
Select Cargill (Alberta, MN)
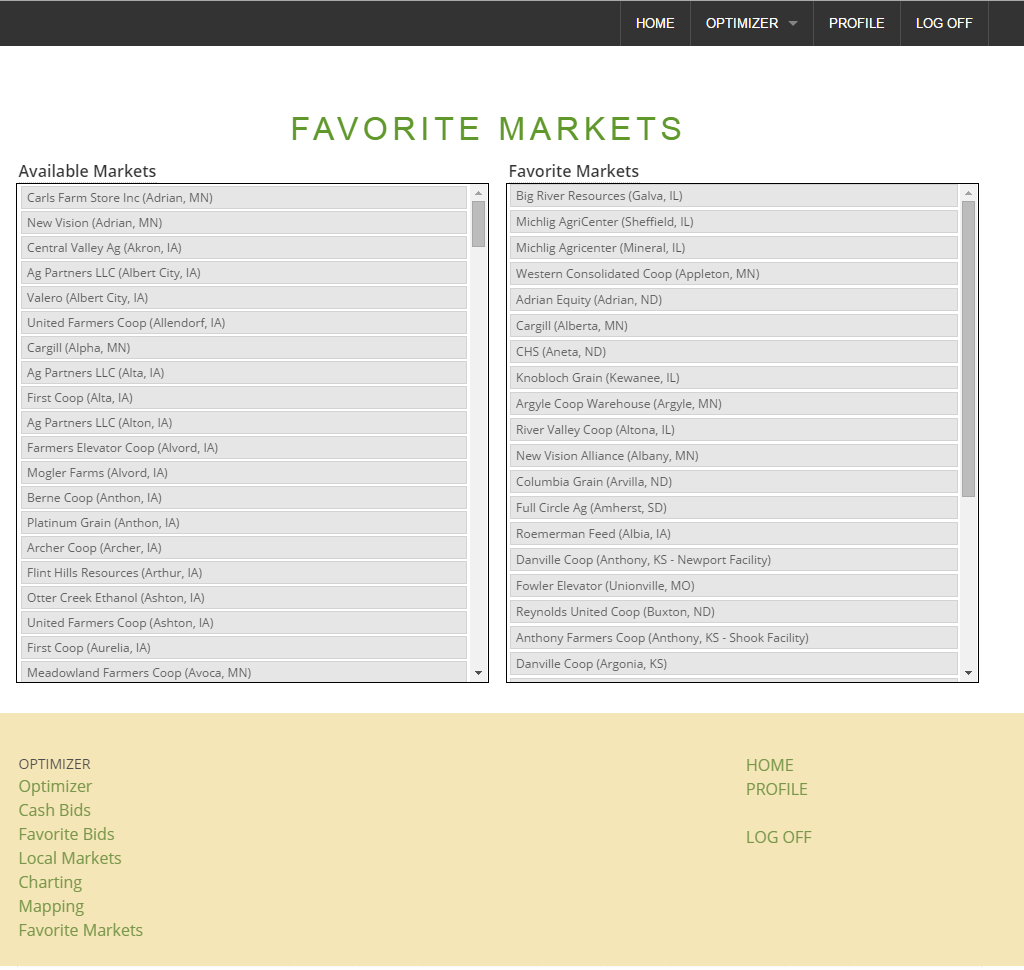pos(734,326)
